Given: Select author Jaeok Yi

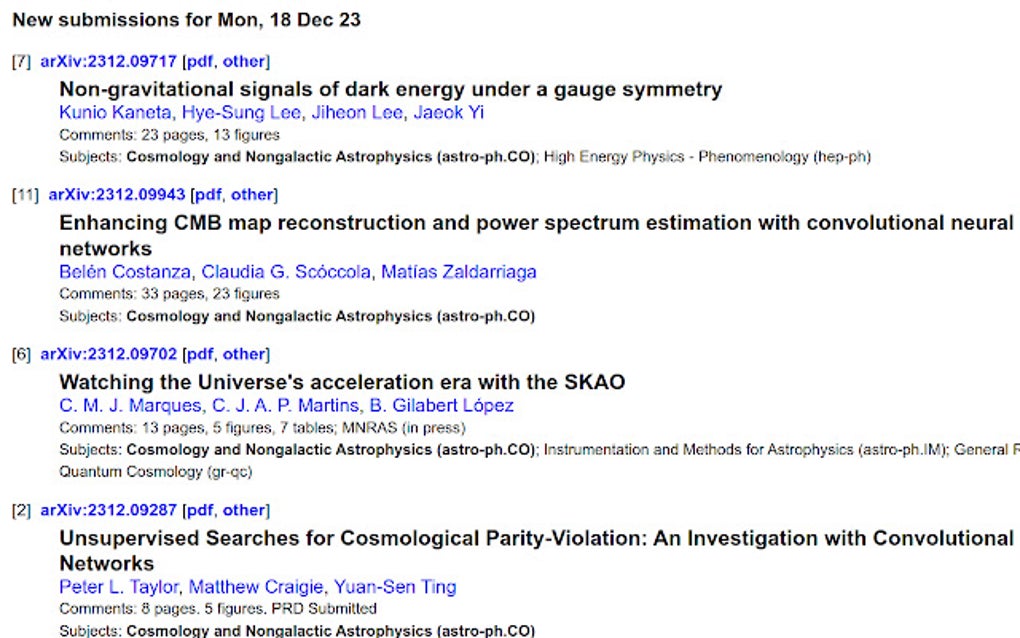Looking at the screenshot, I should click(x=449, y=112).
